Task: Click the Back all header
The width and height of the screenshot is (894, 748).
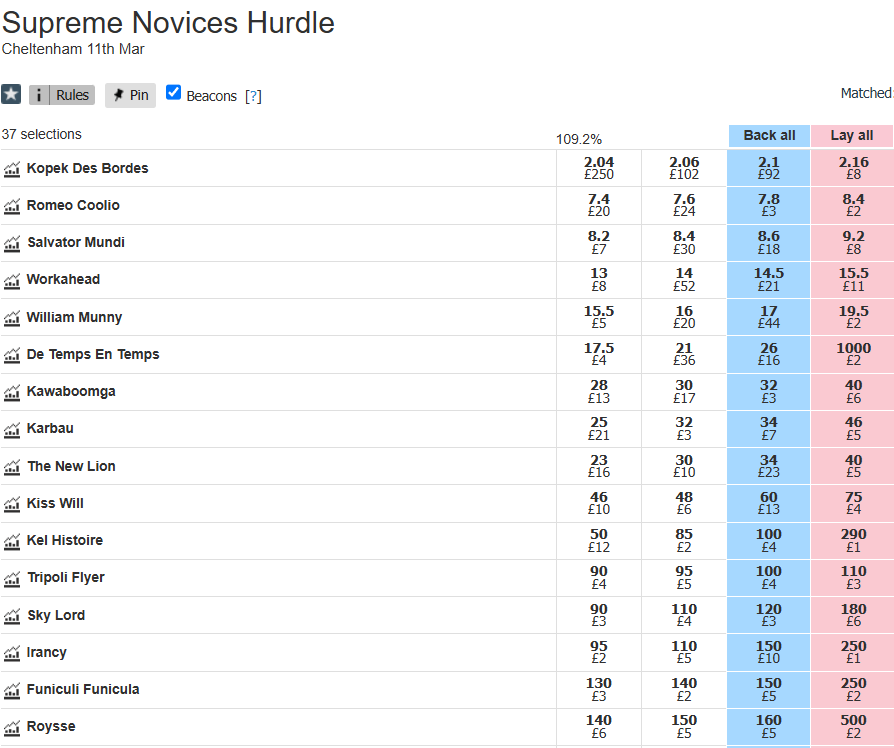Action: (769, 135)
